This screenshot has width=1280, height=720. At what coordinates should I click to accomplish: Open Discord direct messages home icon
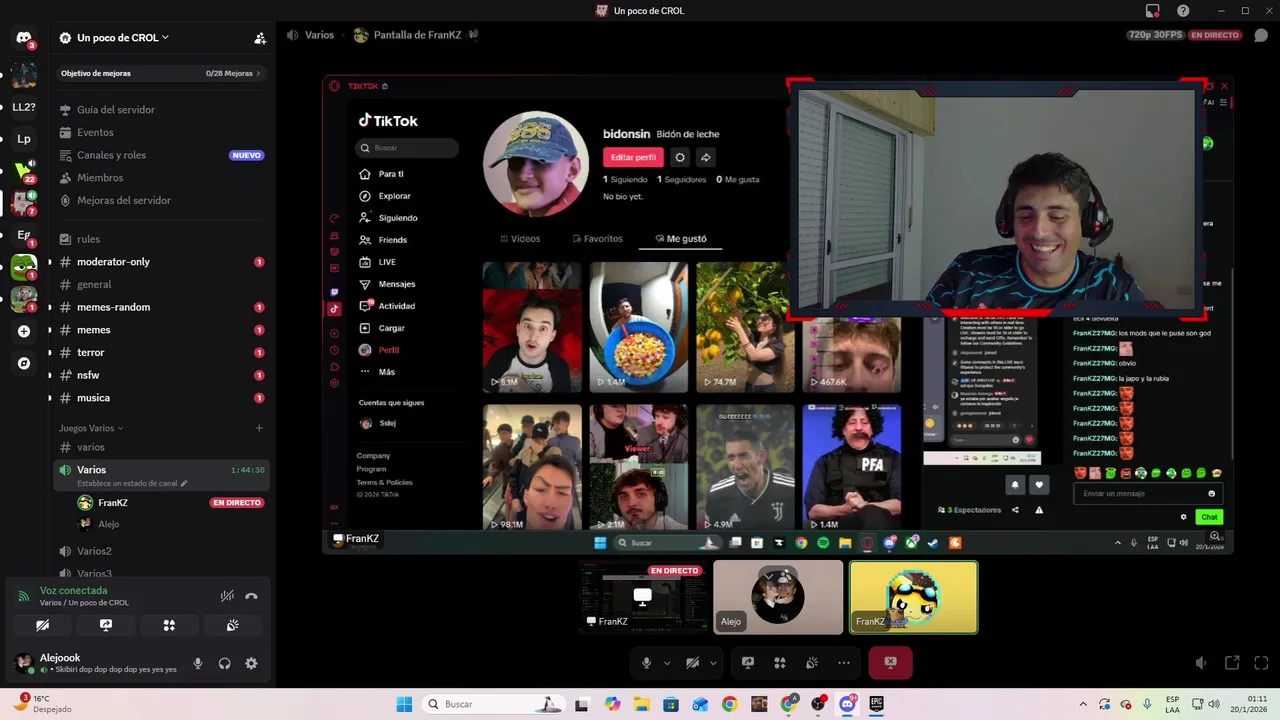[x=24, y=38]
